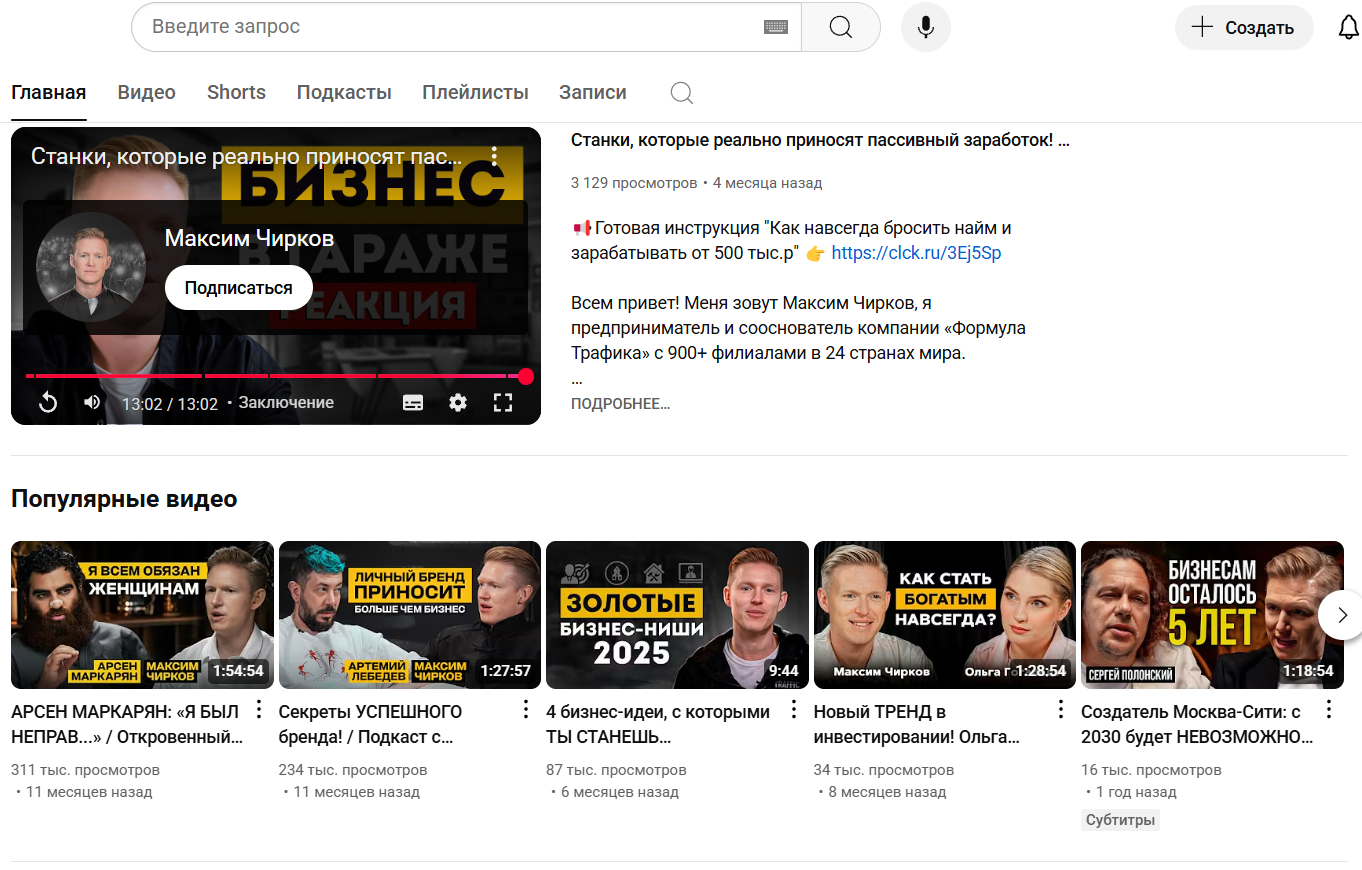Viewport: 1362px width, 870px height.
Task: Click title Секреты УСПЕШНОГО бренда! / Подкаст
Action: 370,725
